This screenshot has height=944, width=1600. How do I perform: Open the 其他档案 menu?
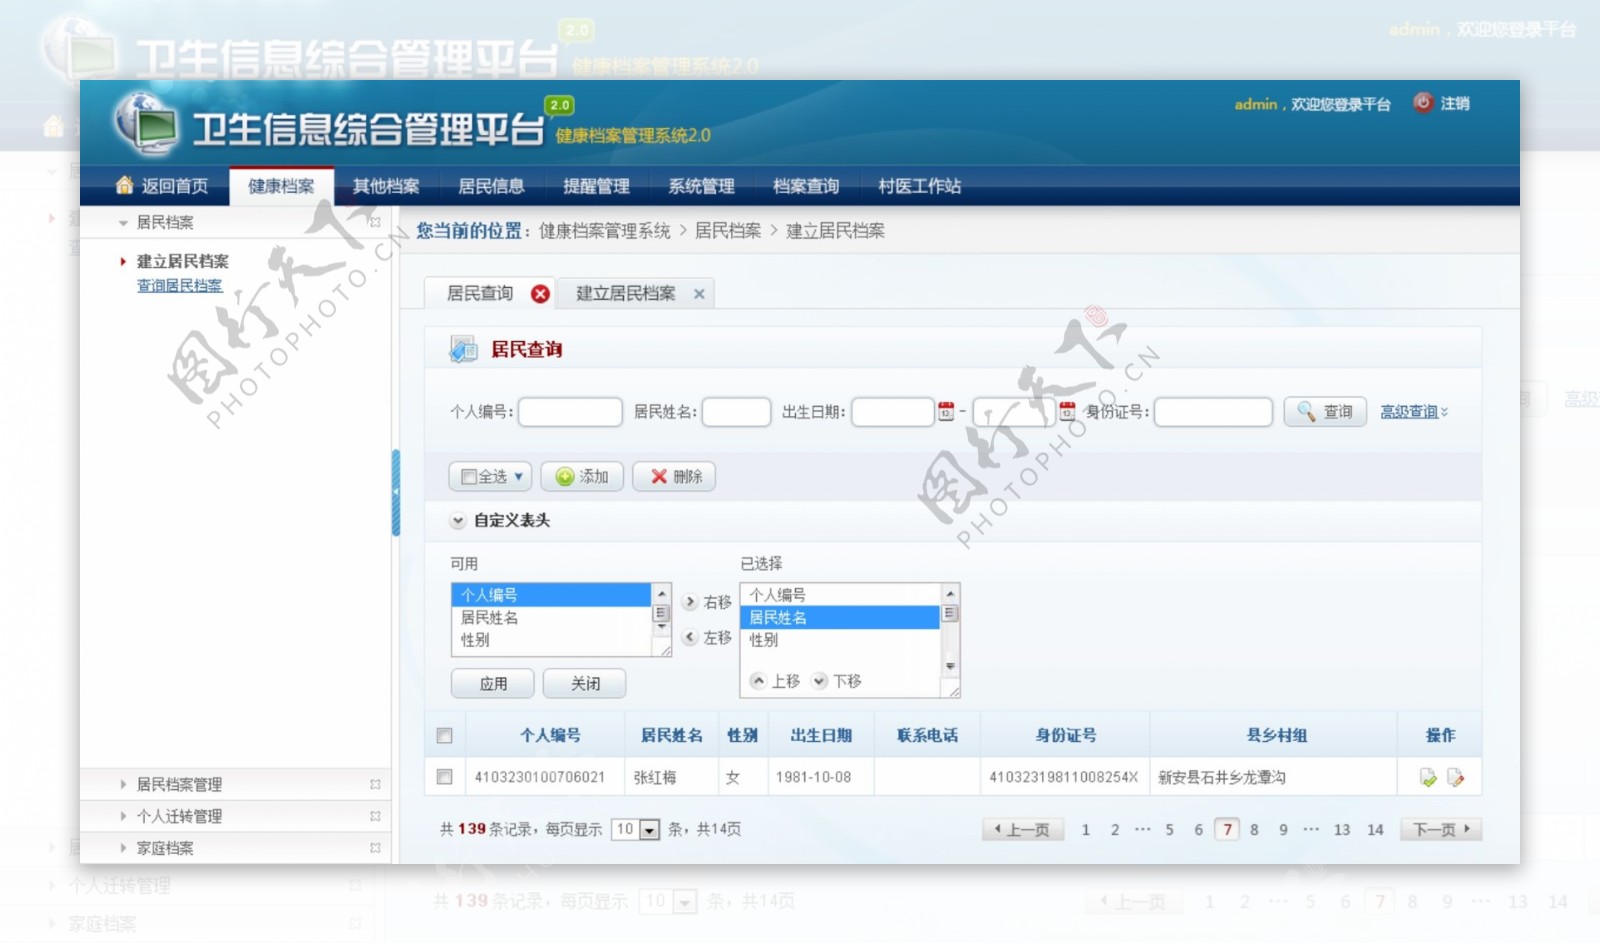click(386, 186)
